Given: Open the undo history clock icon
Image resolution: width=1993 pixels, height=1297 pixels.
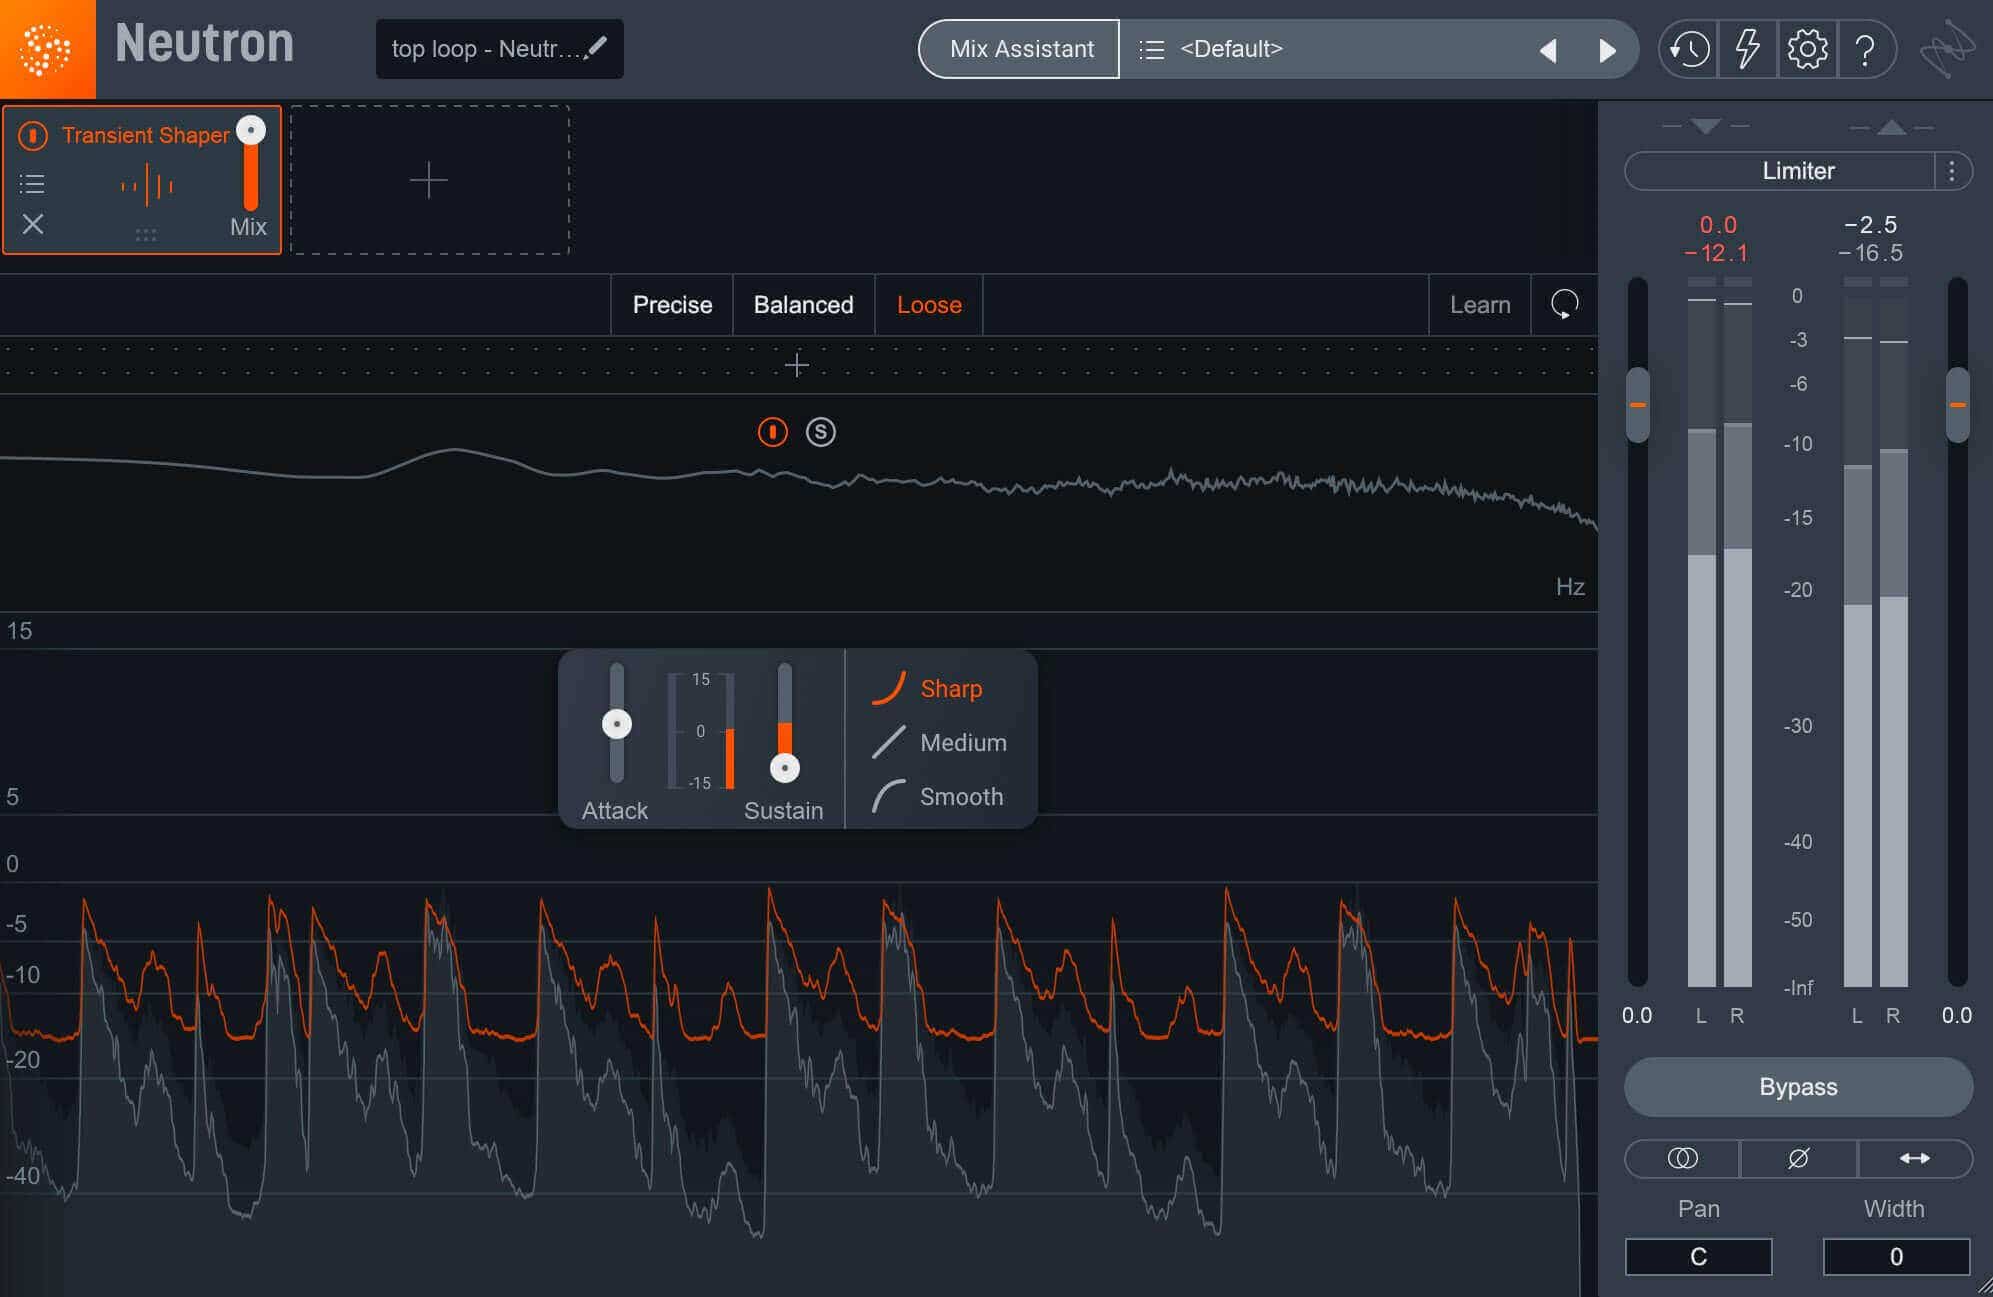Looking at the screenshot, I should [x=1689, y=49].
